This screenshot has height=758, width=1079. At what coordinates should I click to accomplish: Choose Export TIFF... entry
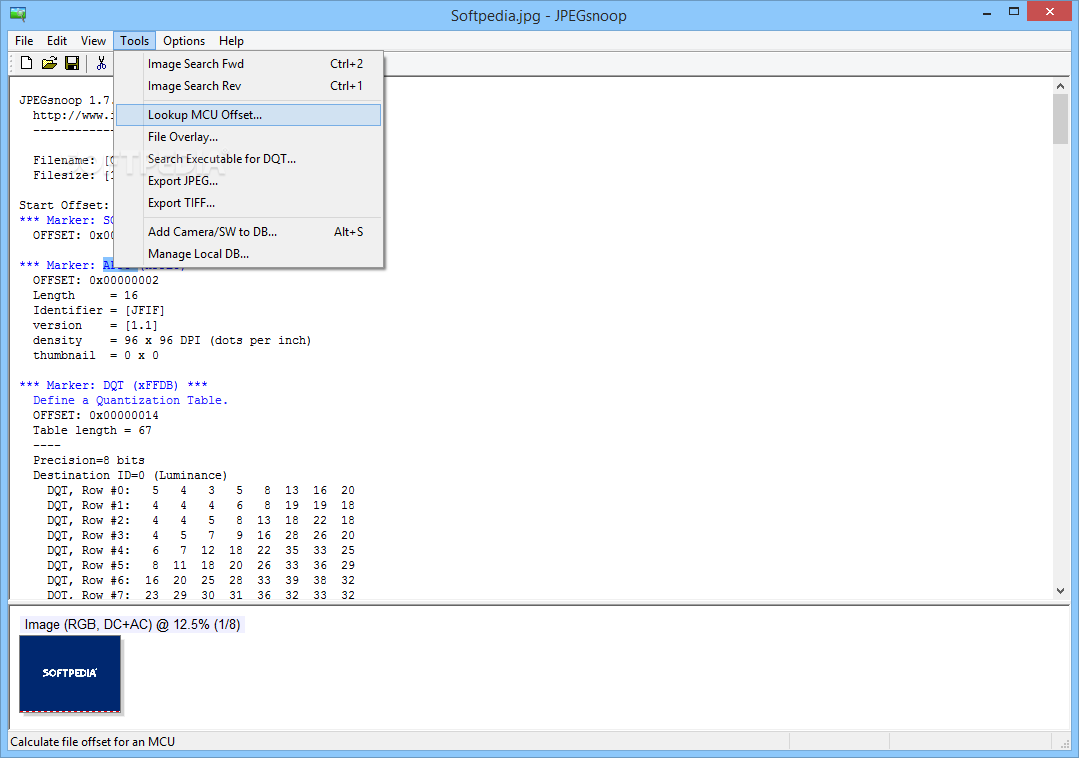248,203
